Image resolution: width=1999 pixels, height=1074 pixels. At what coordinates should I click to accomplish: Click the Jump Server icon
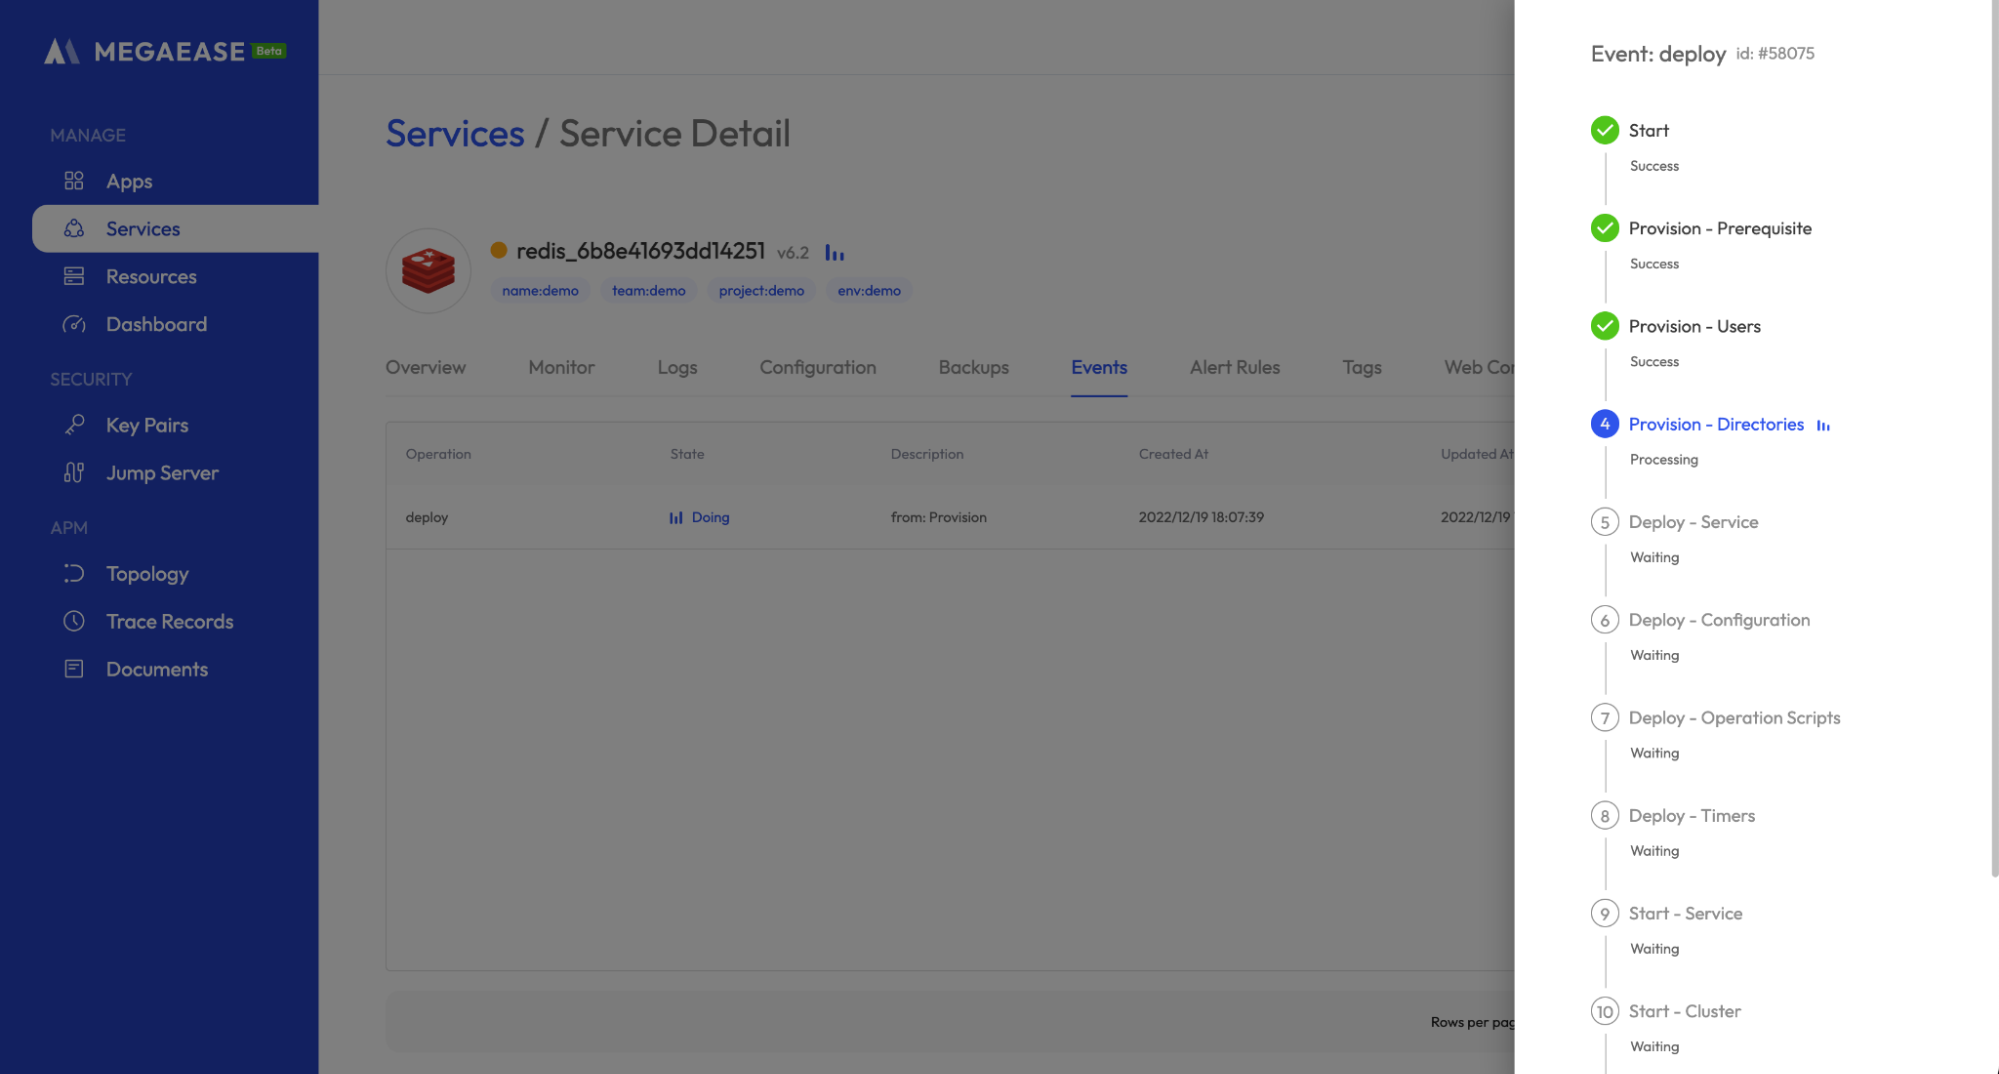74,472
